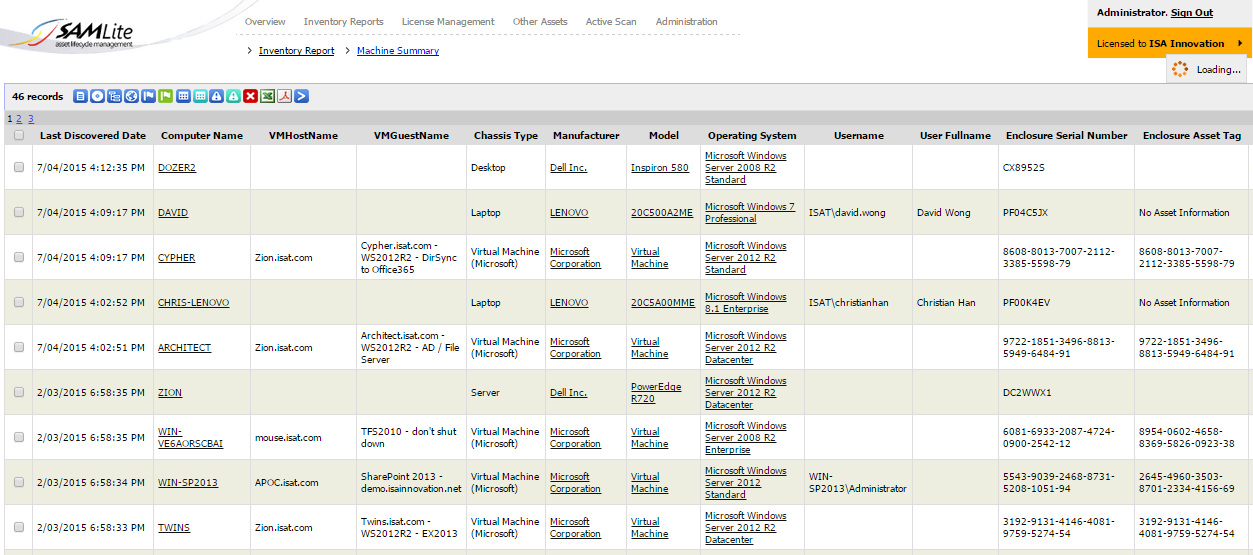Click the Inspiron 580 model link

tap(660, 168)
